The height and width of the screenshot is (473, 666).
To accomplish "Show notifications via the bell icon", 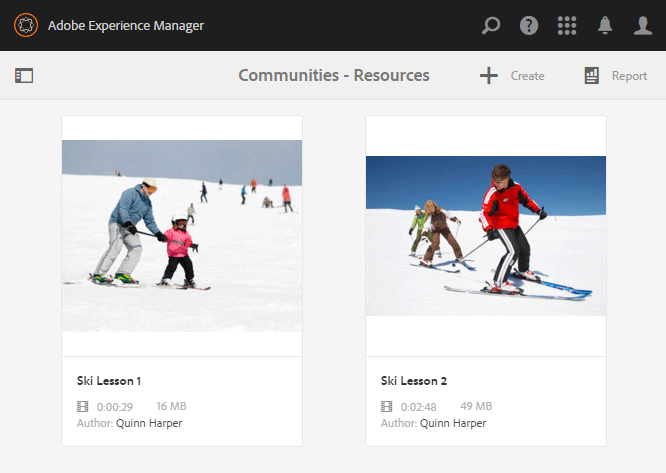I will pos(605,25).
